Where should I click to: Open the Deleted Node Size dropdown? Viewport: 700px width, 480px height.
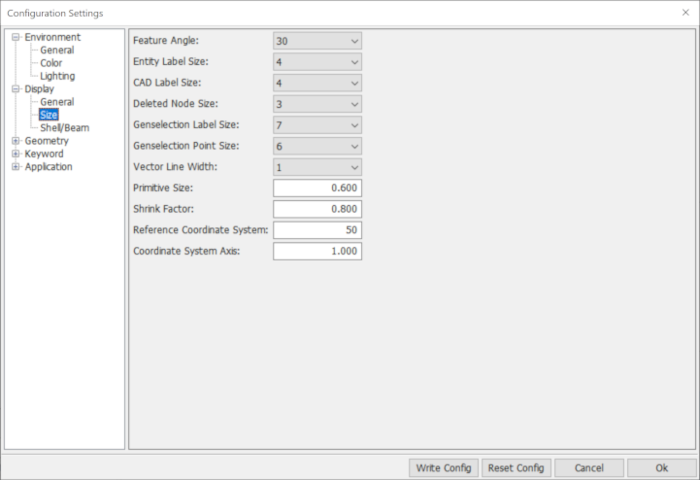click(317, 104)
